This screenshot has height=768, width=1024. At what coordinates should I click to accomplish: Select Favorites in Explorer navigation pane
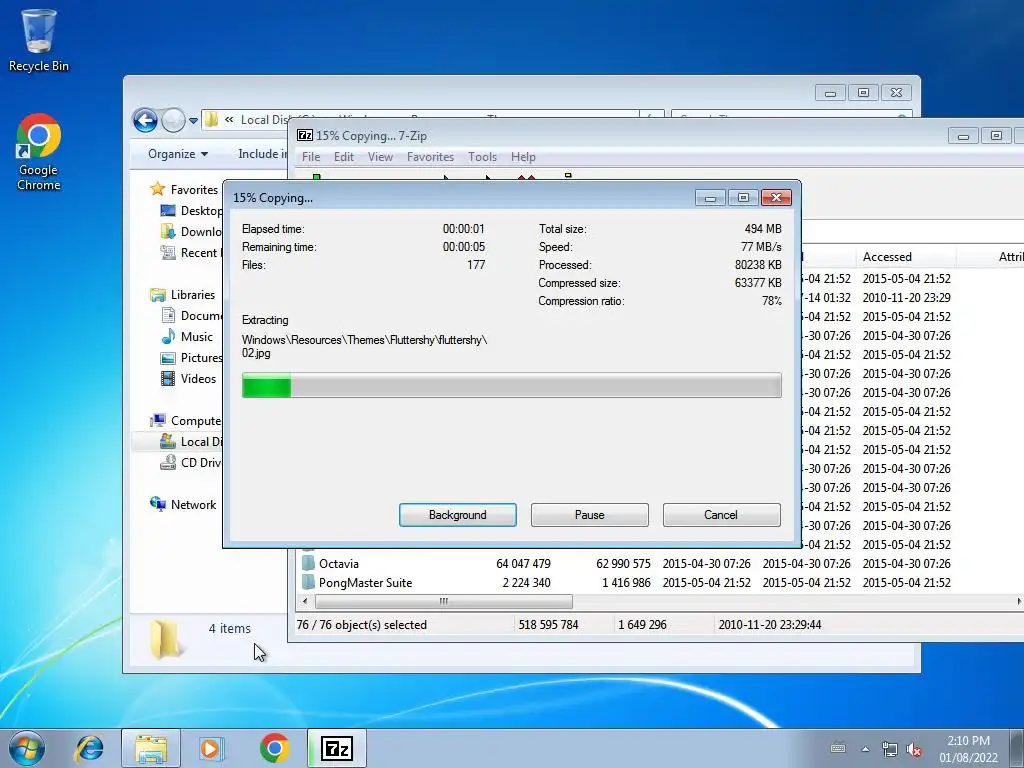click(x=194, y=189)
